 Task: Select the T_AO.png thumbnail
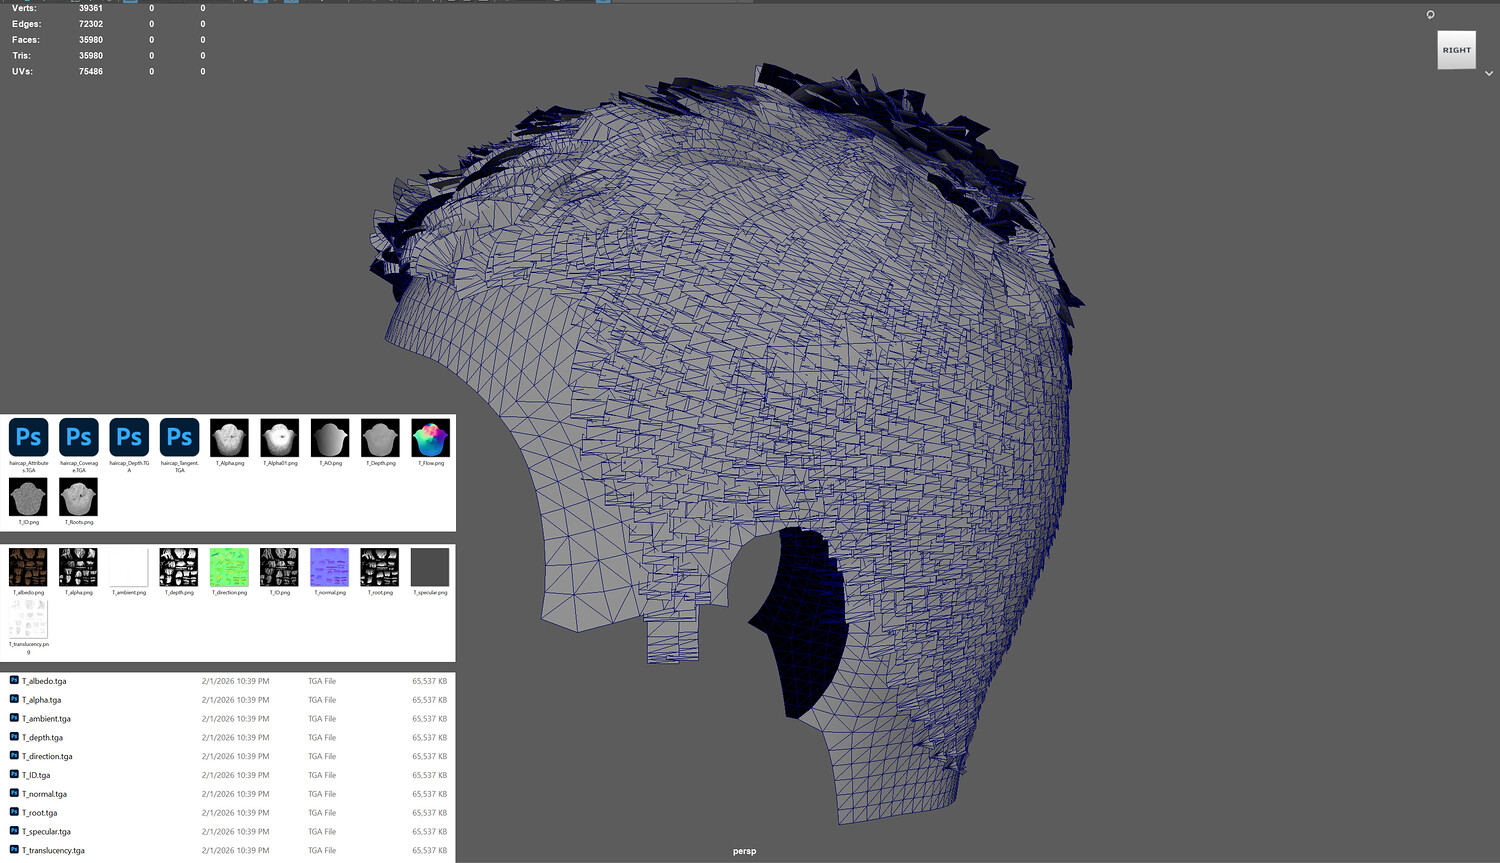[330, 438]
